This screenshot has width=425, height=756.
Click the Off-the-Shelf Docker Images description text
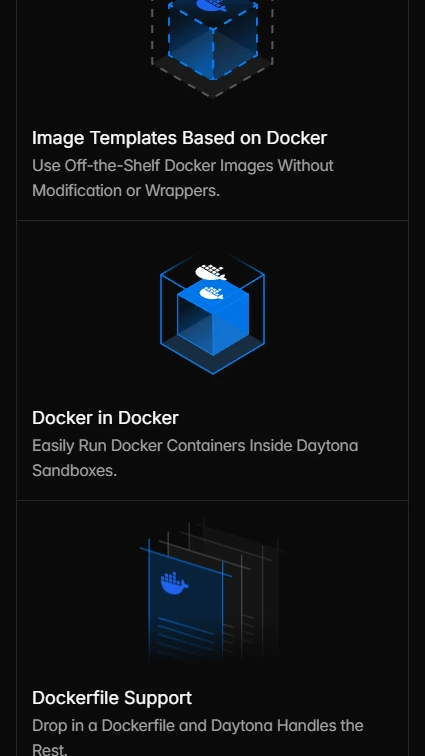(x=183, y=178)
